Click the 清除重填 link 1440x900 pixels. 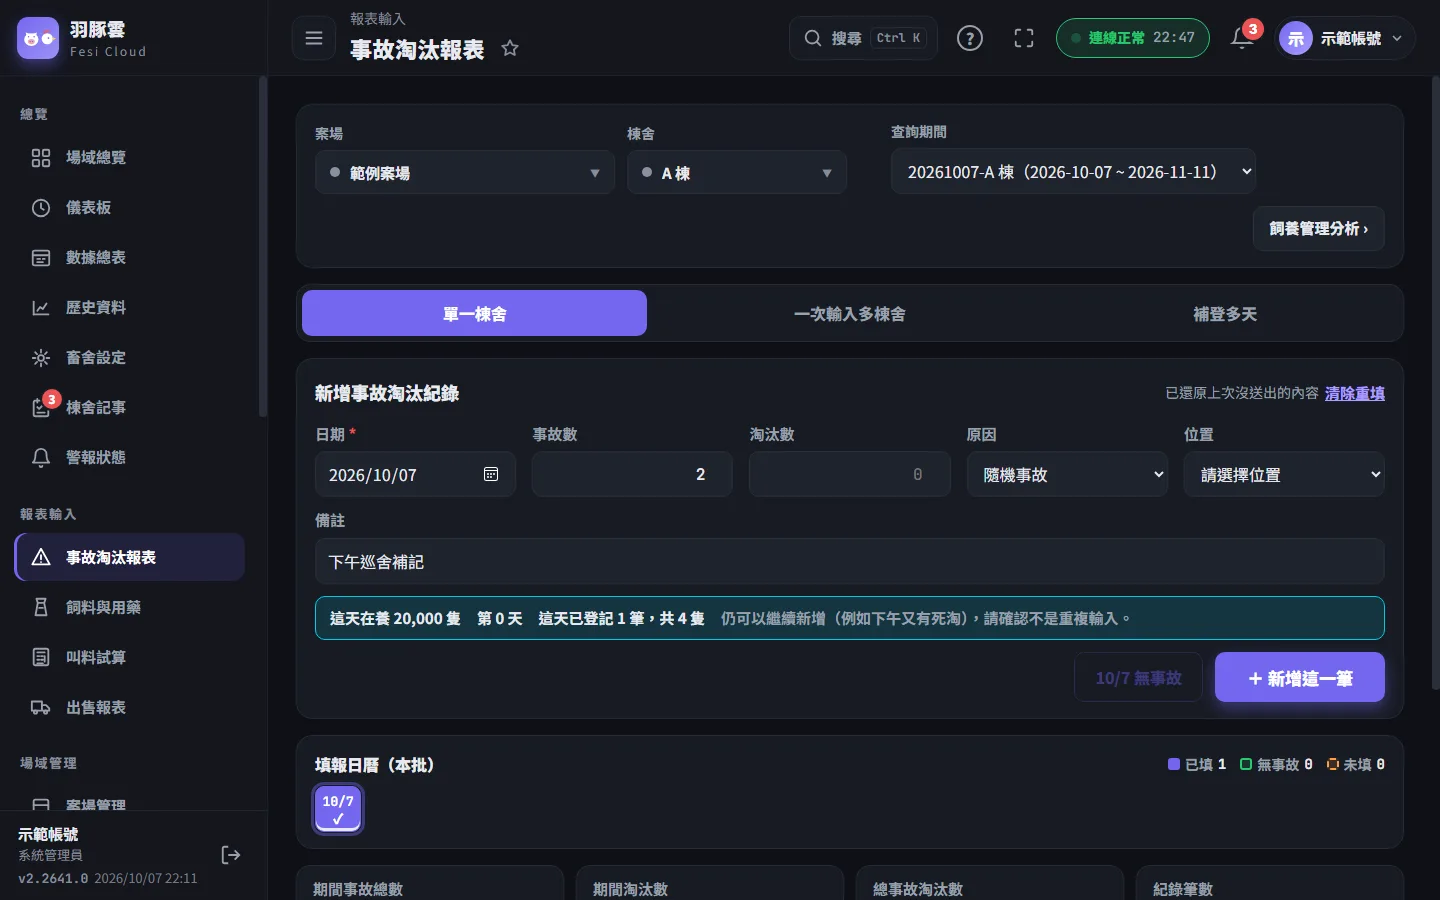pyautogui.click(x=1355, y=394)
